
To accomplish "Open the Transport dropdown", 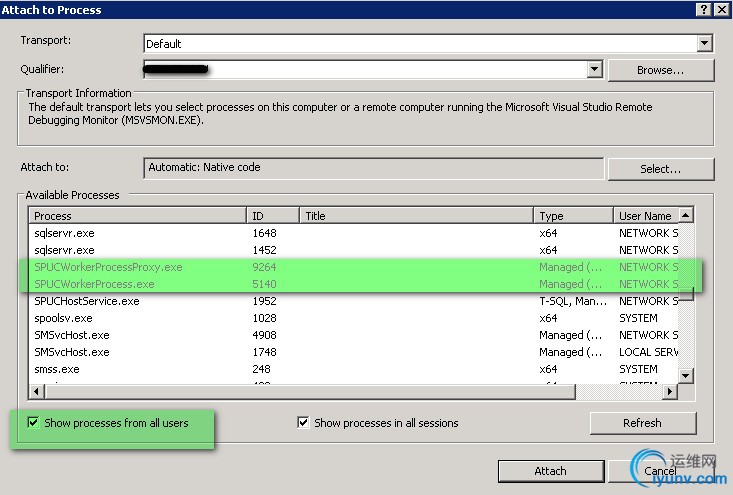I will click(x=704, y=43).
